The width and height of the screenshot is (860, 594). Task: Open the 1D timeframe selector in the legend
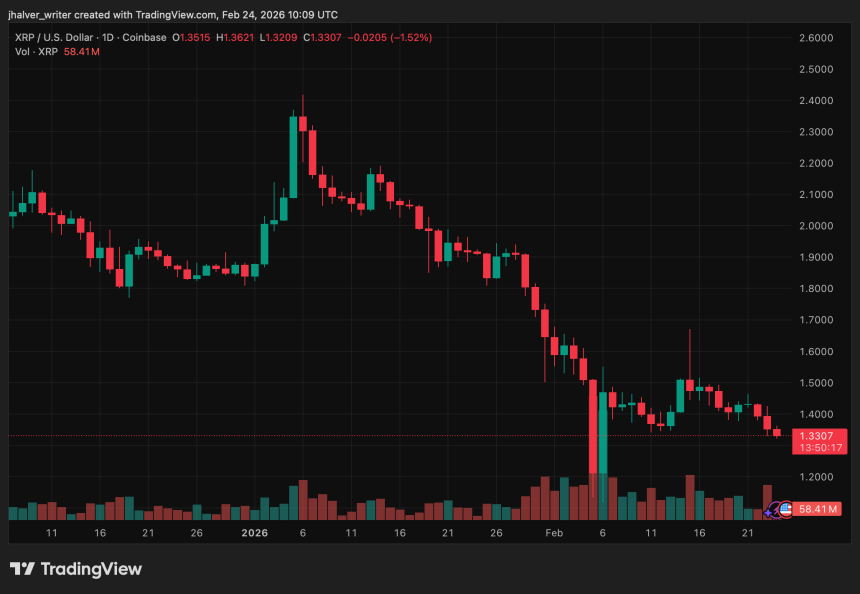click(110, 36)
